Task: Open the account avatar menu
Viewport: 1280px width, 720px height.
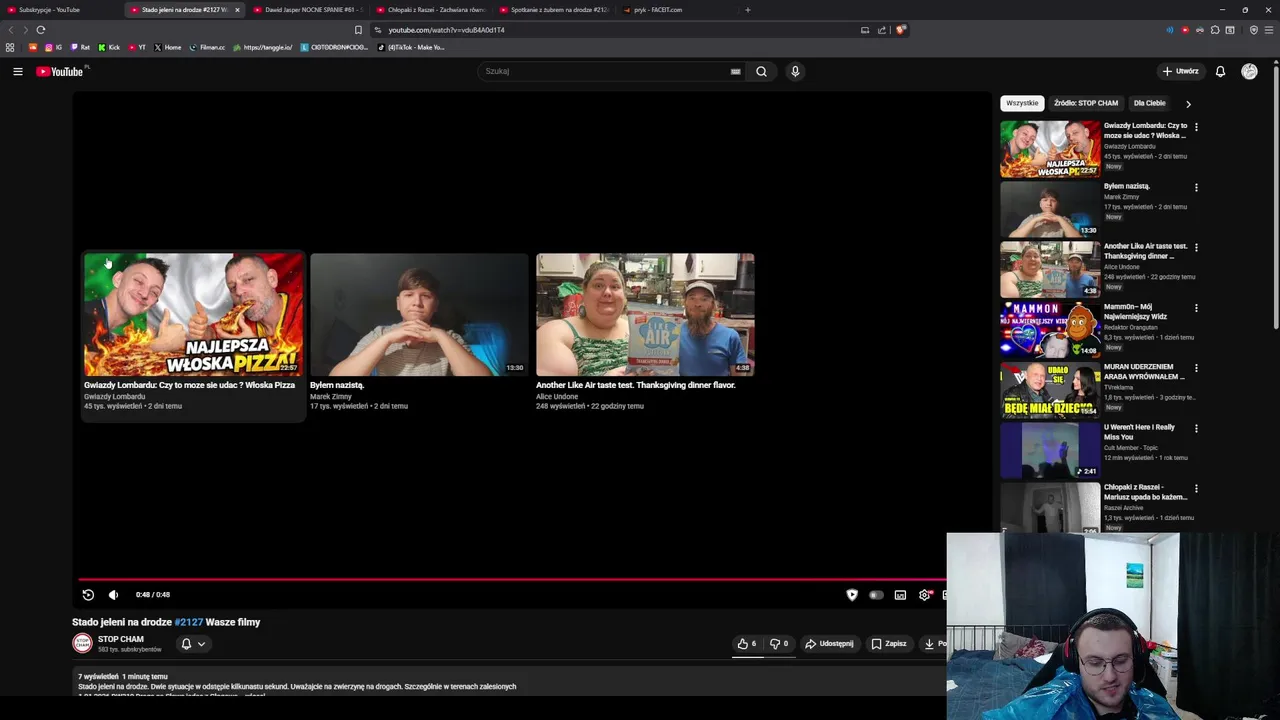Action: tap(1249, 71)
